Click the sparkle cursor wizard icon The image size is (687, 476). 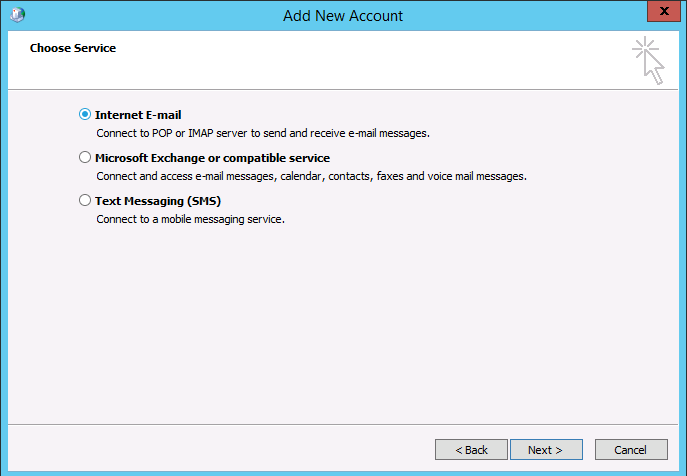[648, 60]
